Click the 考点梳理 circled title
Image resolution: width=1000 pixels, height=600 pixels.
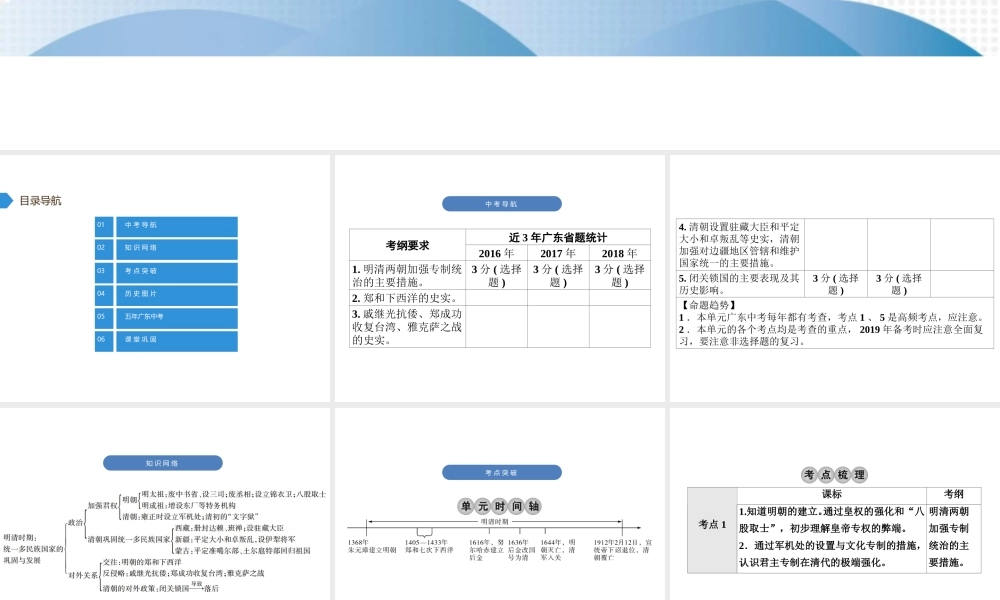(834, 474)
